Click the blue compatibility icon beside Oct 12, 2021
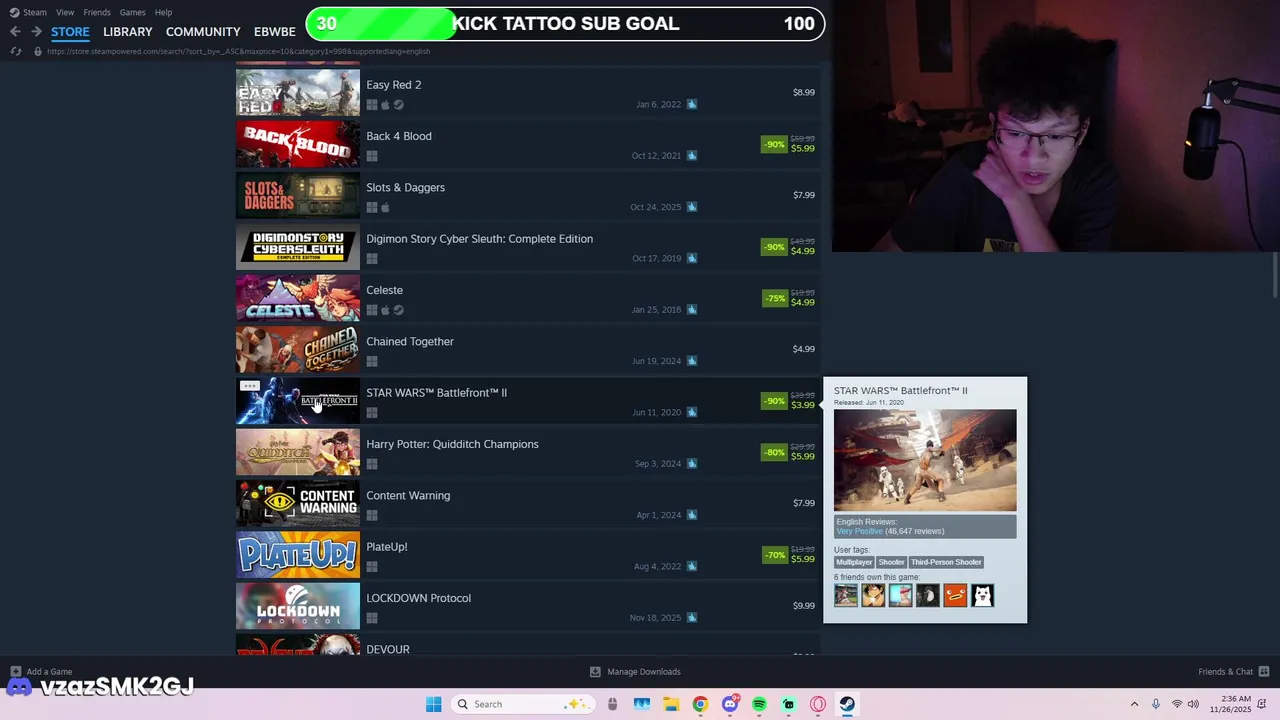The height and width of the screenshot is (720, 1280). click(x=692, y=156)
